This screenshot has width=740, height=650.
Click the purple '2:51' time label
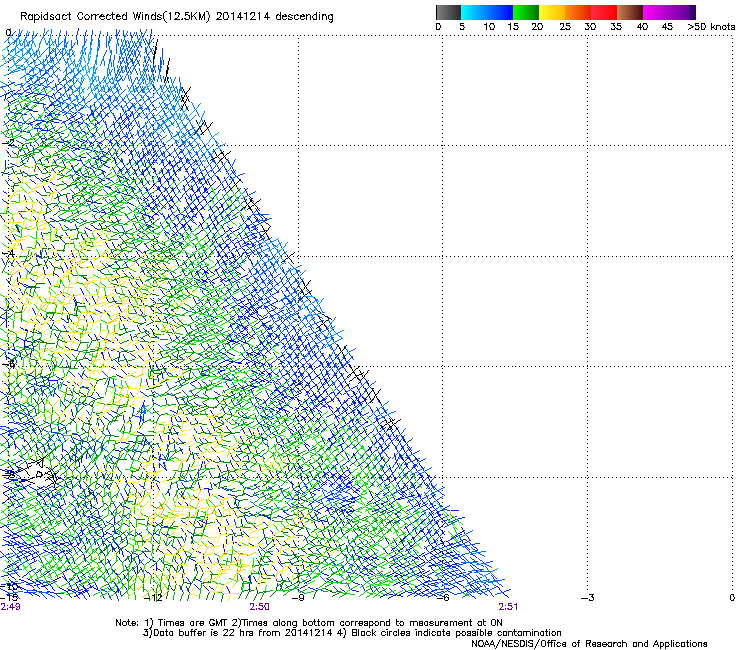click(508, 607)
